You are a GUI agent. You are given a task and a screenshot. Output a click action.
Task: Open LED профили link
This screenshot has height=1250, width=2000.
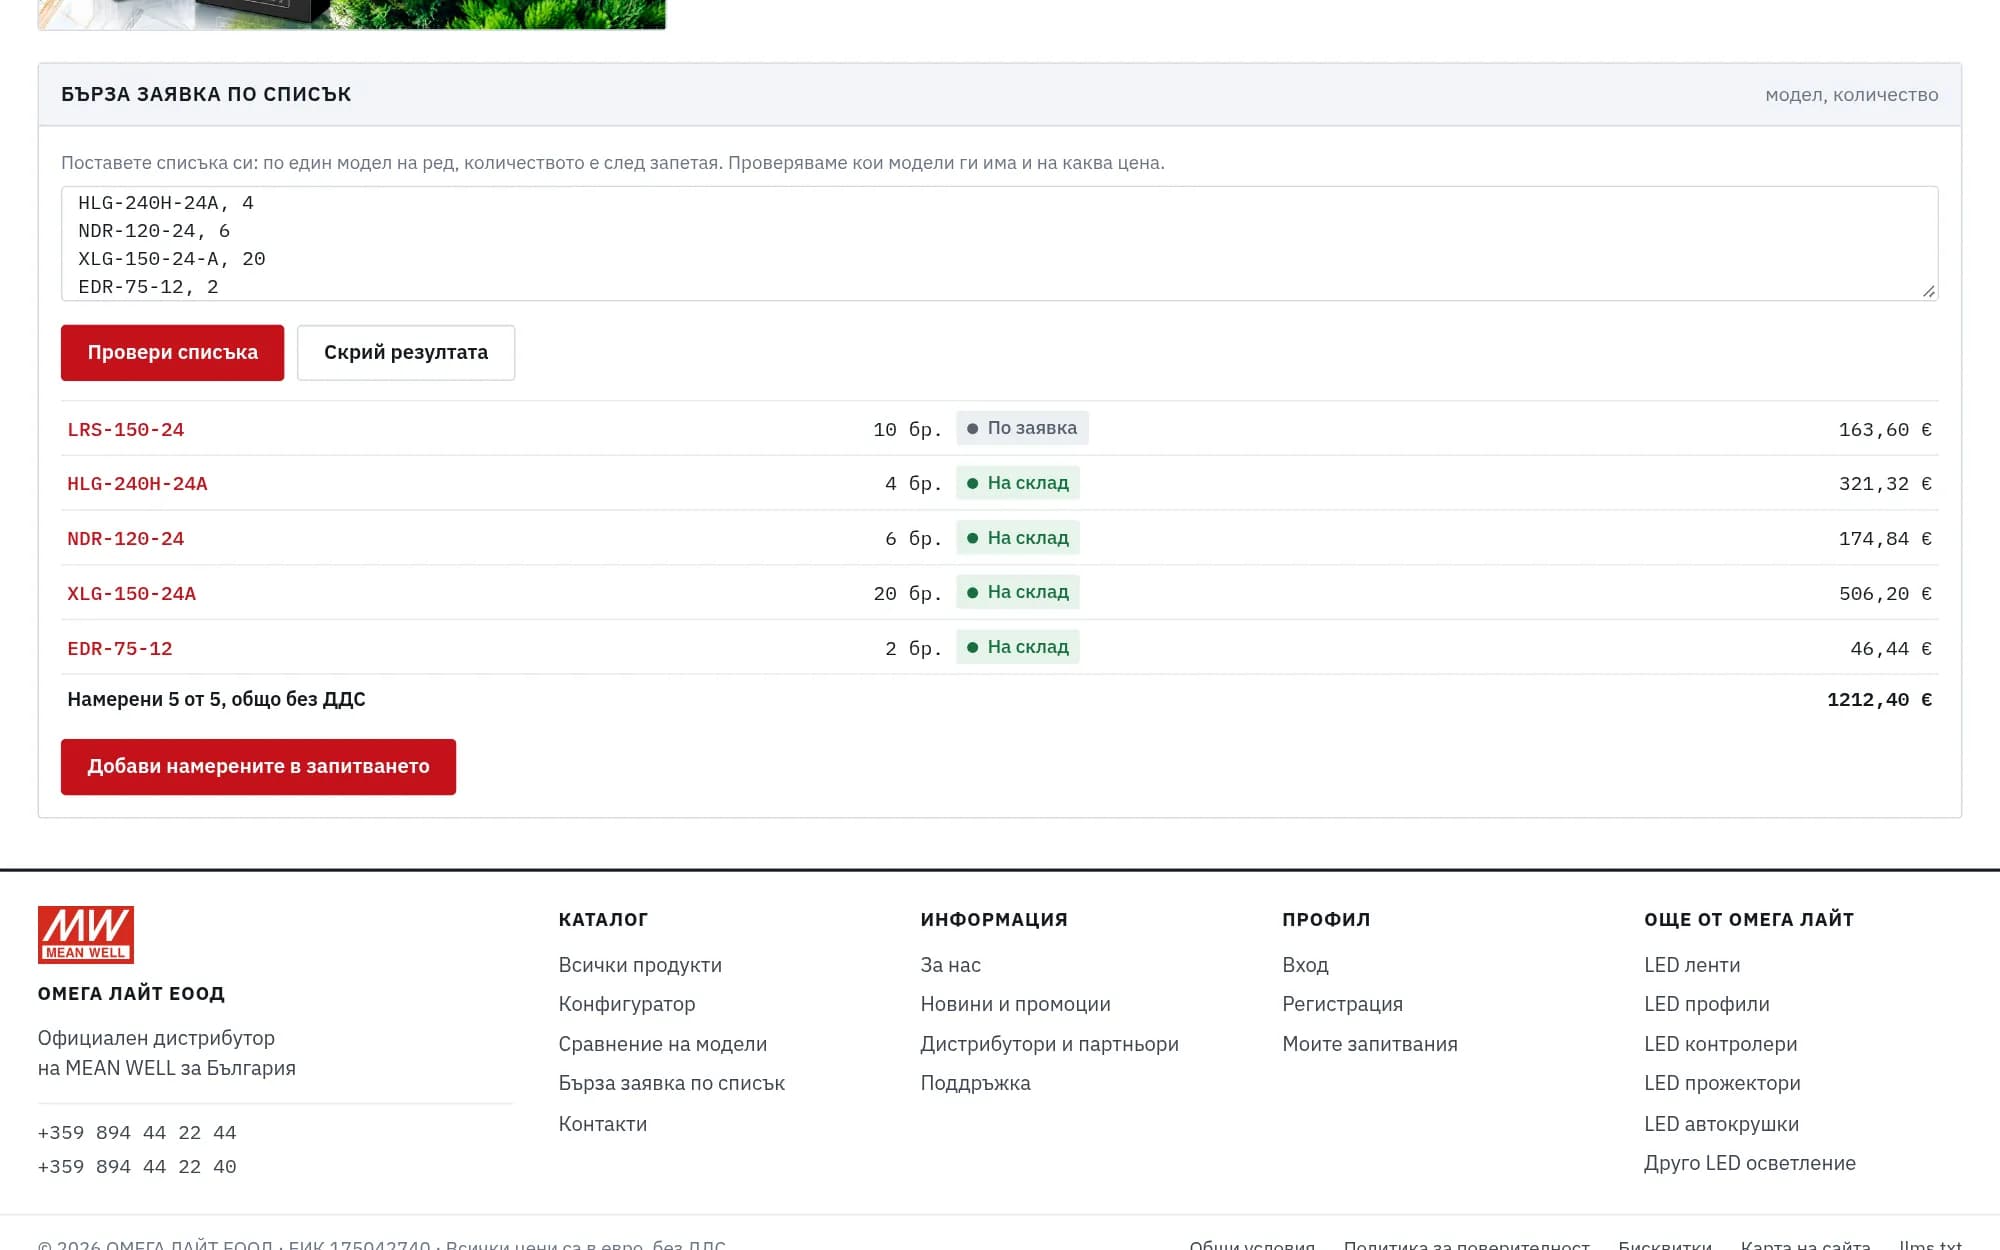coord(1707,1004)
